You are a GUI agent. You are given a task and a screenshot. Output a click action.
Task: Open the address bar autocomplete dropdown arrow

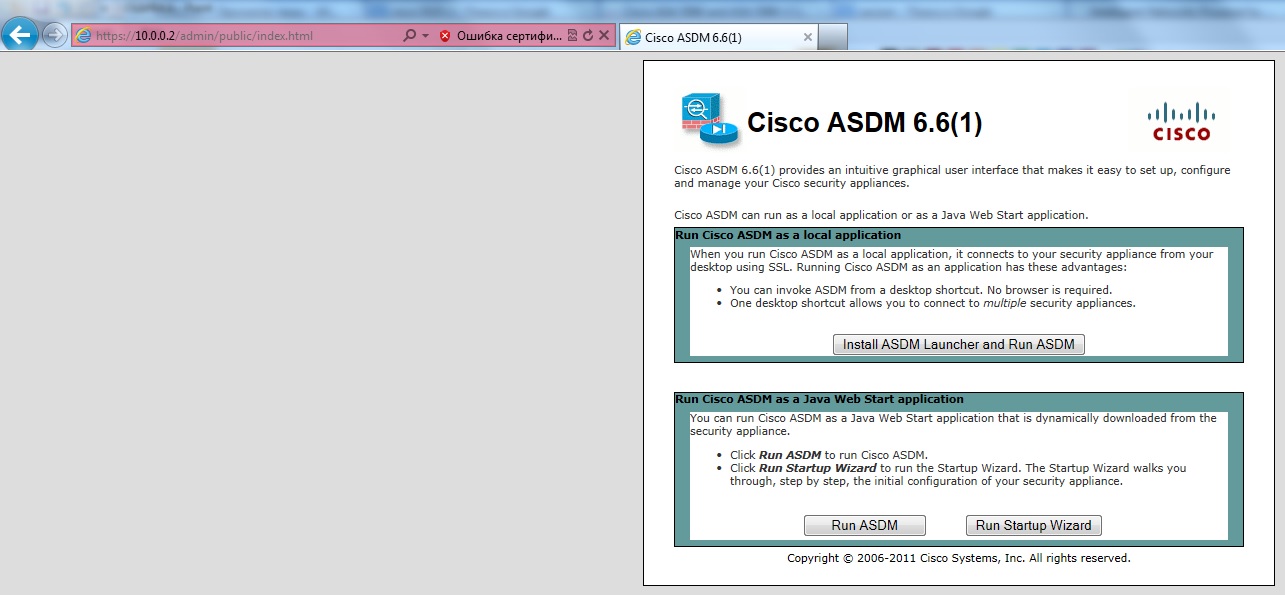[x=425, y=36]
